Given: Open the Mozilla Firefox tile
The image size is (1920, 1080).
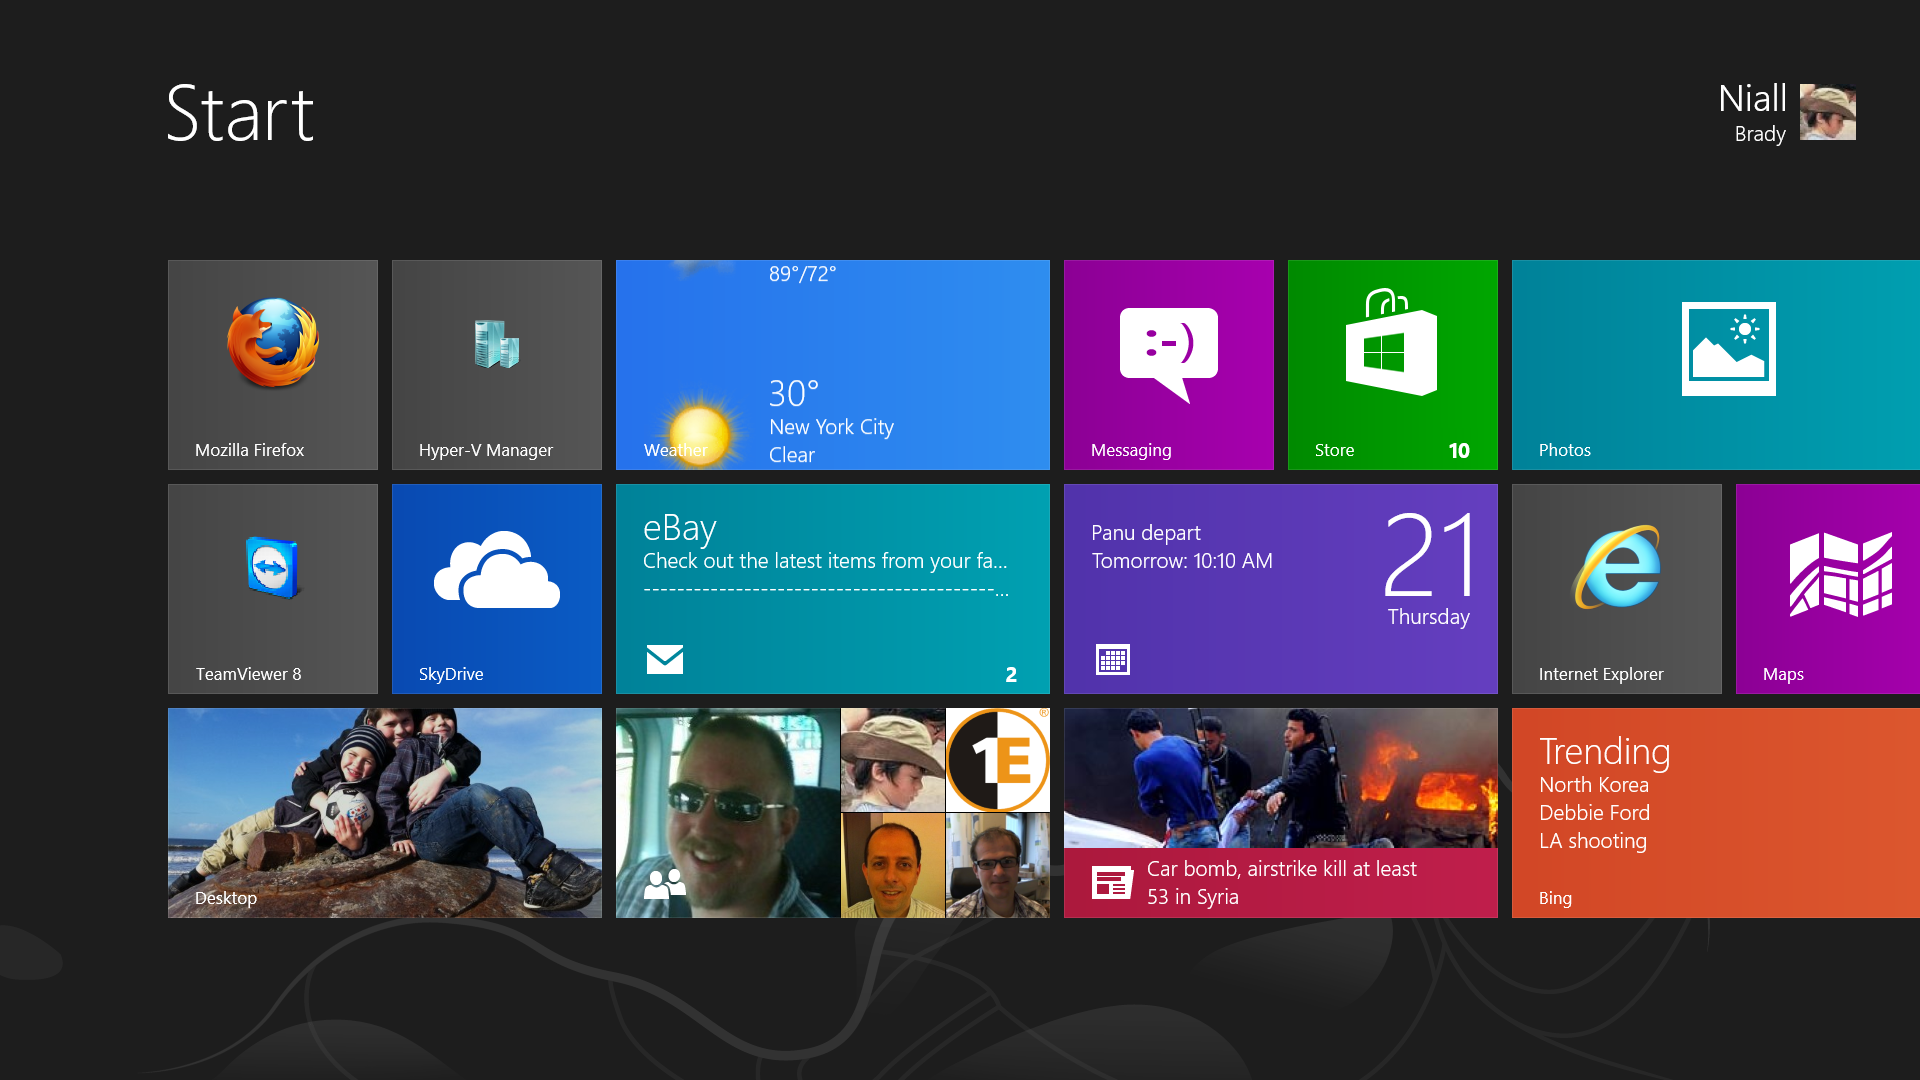Looking at the screenshot, I should (273, 365).
